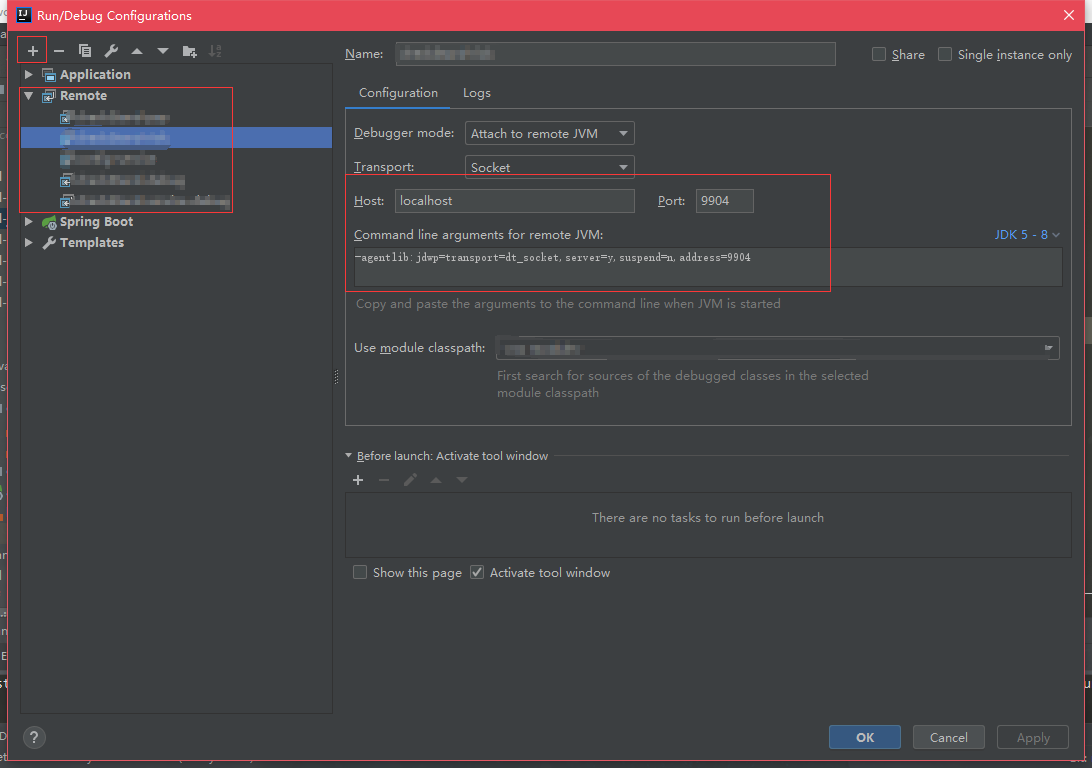Select the Application tree label
Screen dimensions: 1092x768
(95, 75)
